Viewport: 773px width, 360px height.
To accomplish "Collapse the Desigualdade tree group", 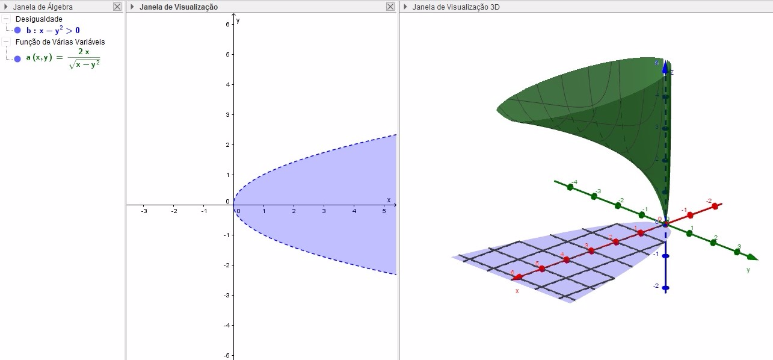I will (6, 19).
